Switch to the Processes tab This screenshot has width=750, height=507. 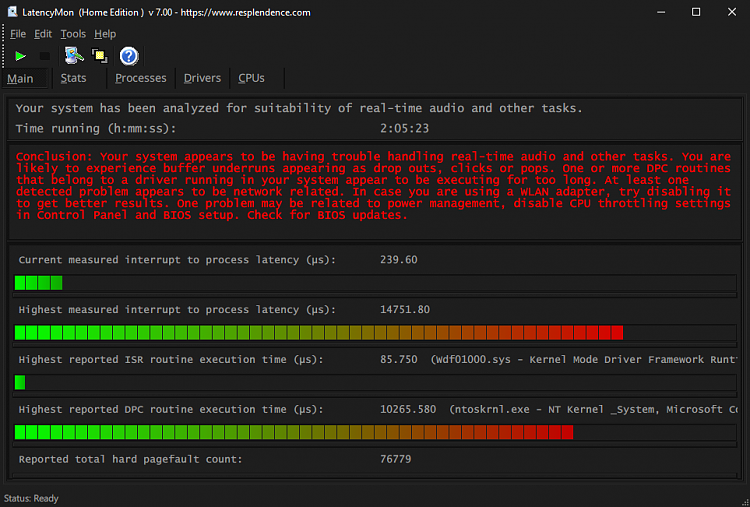[141, 78]
